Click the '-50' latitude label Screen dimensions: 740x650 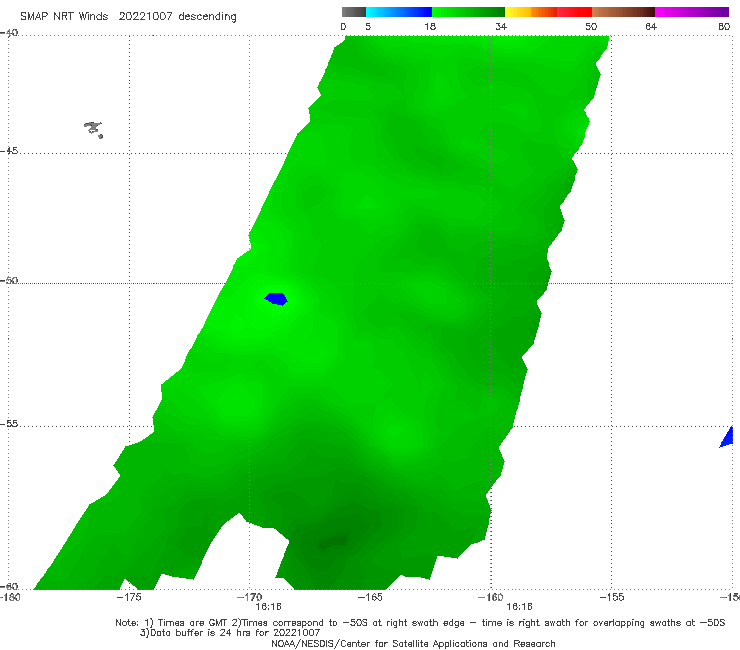pos(9,281)
